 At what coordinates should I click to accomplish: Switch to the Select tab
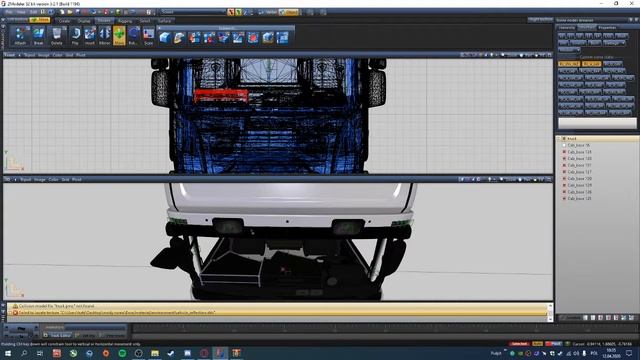click(145, 21)
